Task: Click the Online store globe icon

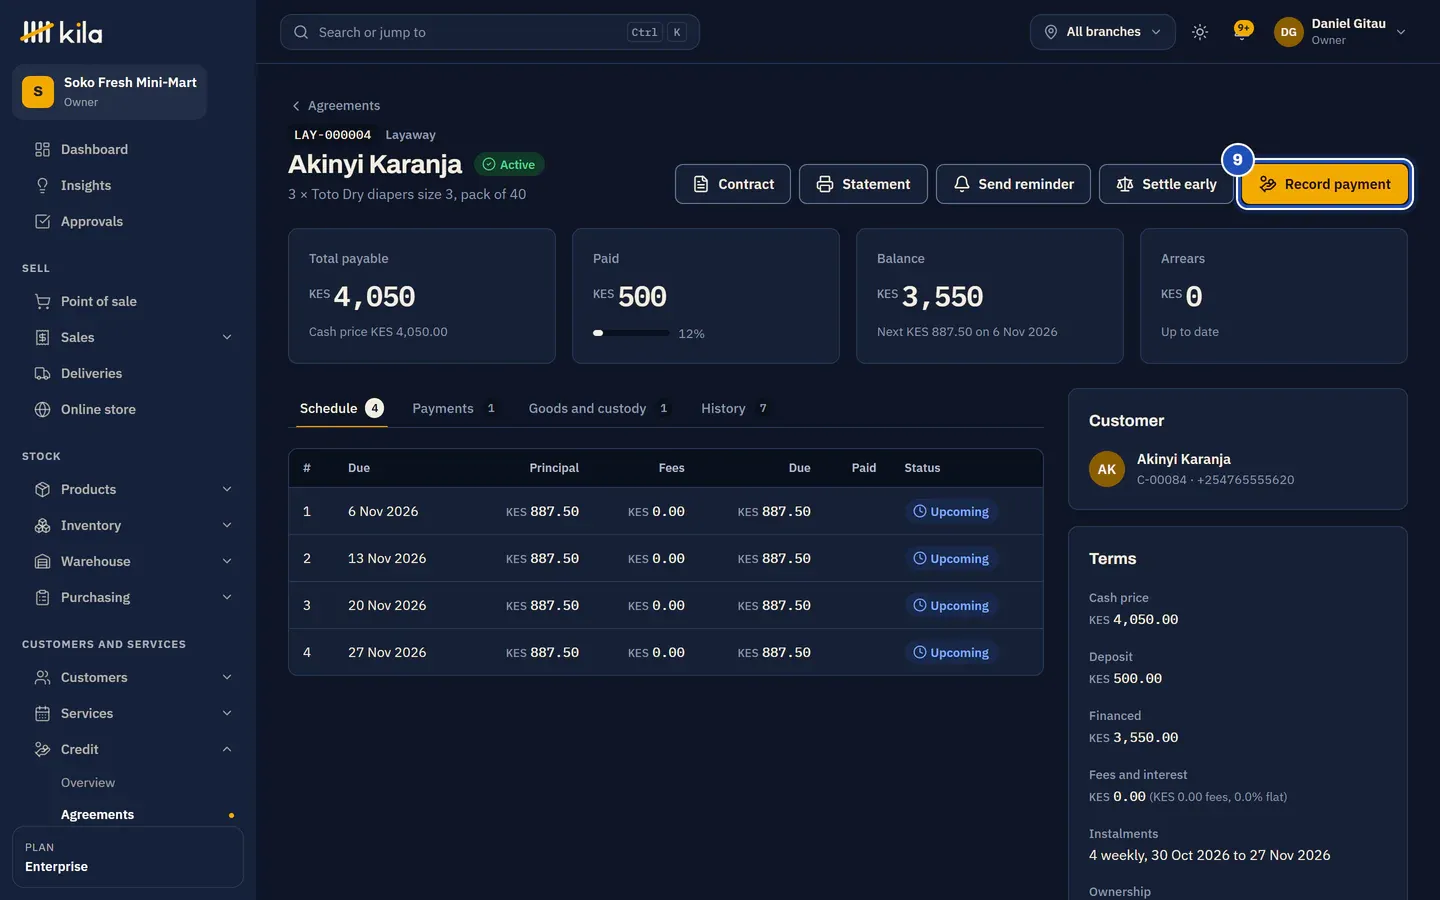Action: [x=42, y=409]
